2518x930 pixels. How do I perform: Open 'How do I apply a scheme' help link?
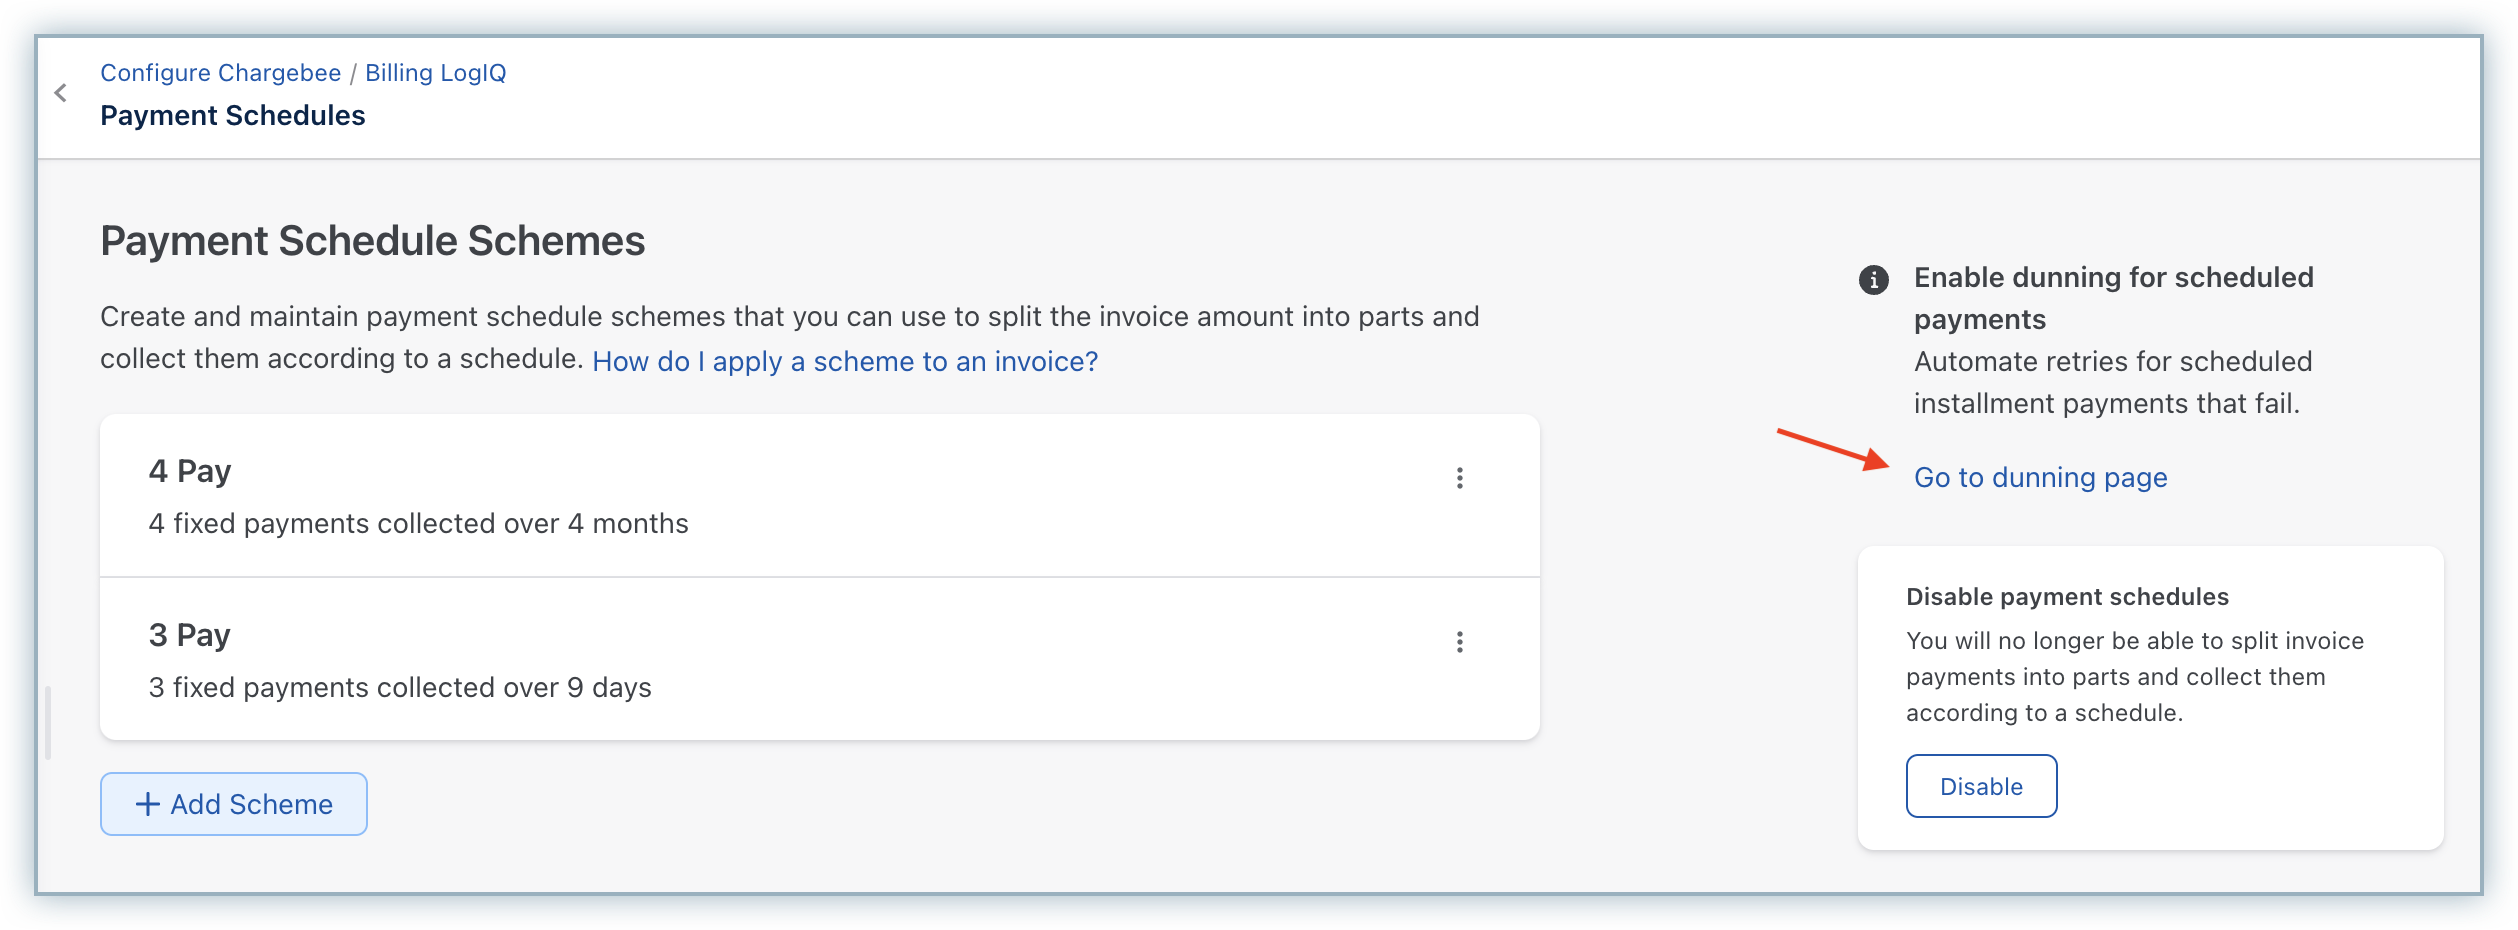(844, 361)
